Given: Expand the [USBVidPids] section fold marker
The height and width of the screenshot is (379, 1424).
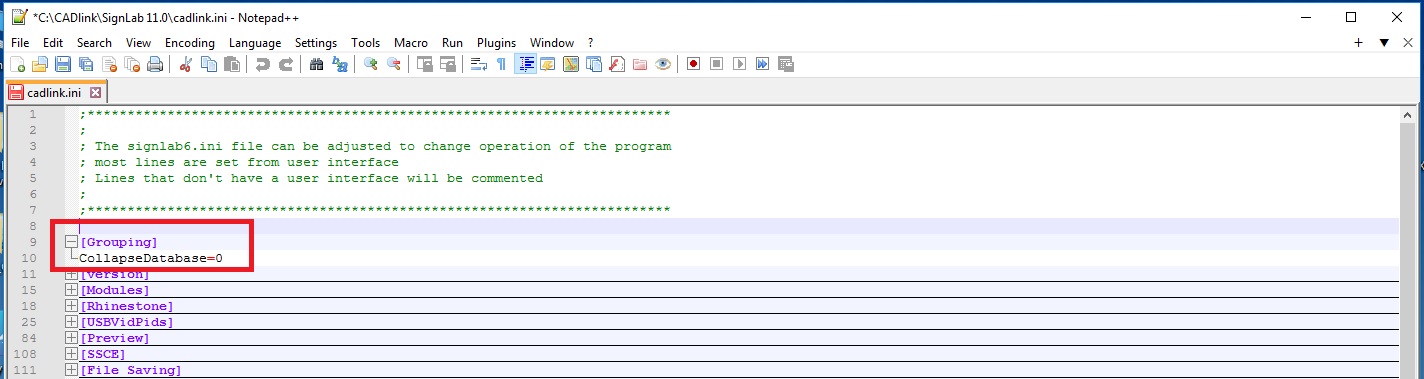Looking at the screenshot, I should [x=71, y=322].
